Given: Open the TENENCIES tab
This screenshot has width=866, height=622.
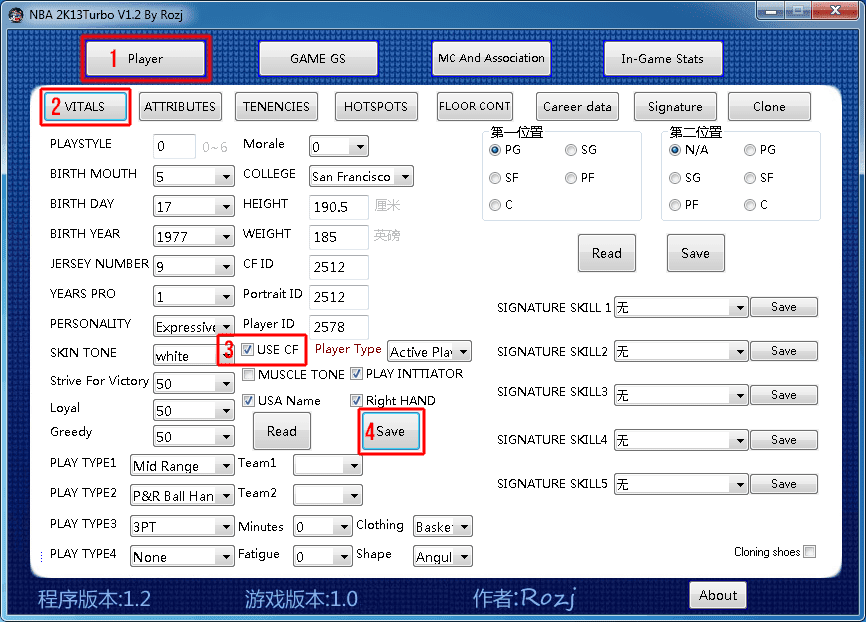Looking at the screenshot, I should pos(276,107).
